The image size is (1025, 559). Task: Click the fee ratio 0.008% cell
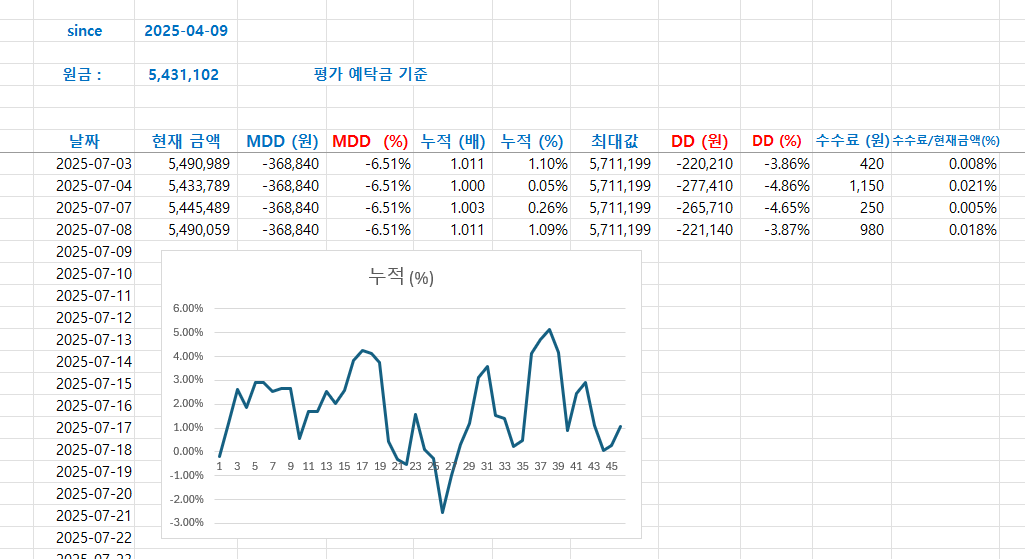click(x=946, y=164)
